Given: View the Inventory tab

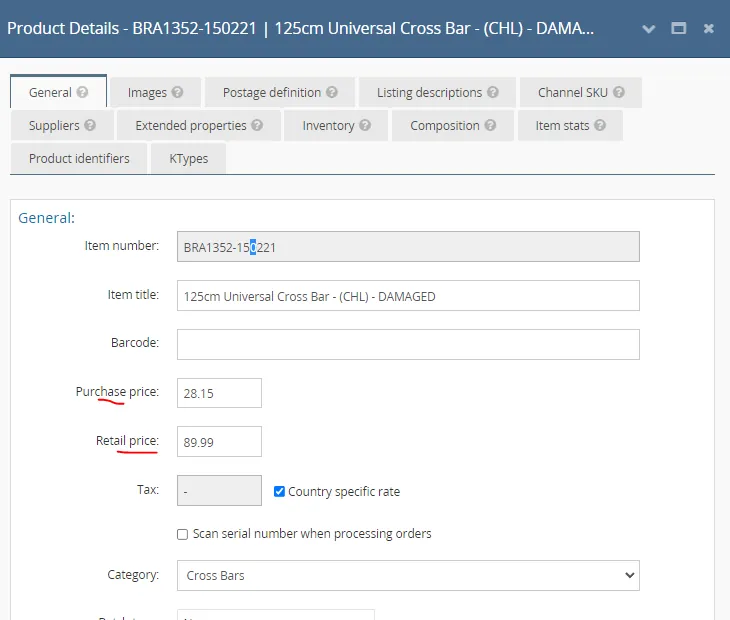Looking at the screenshot, I should pos(336,125).
